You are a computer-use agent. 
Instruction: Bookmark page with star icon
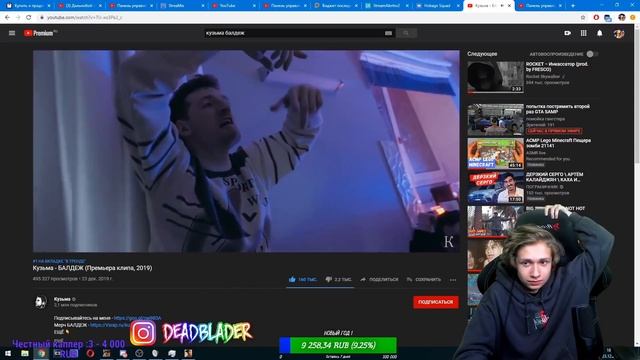coord(583,18)
